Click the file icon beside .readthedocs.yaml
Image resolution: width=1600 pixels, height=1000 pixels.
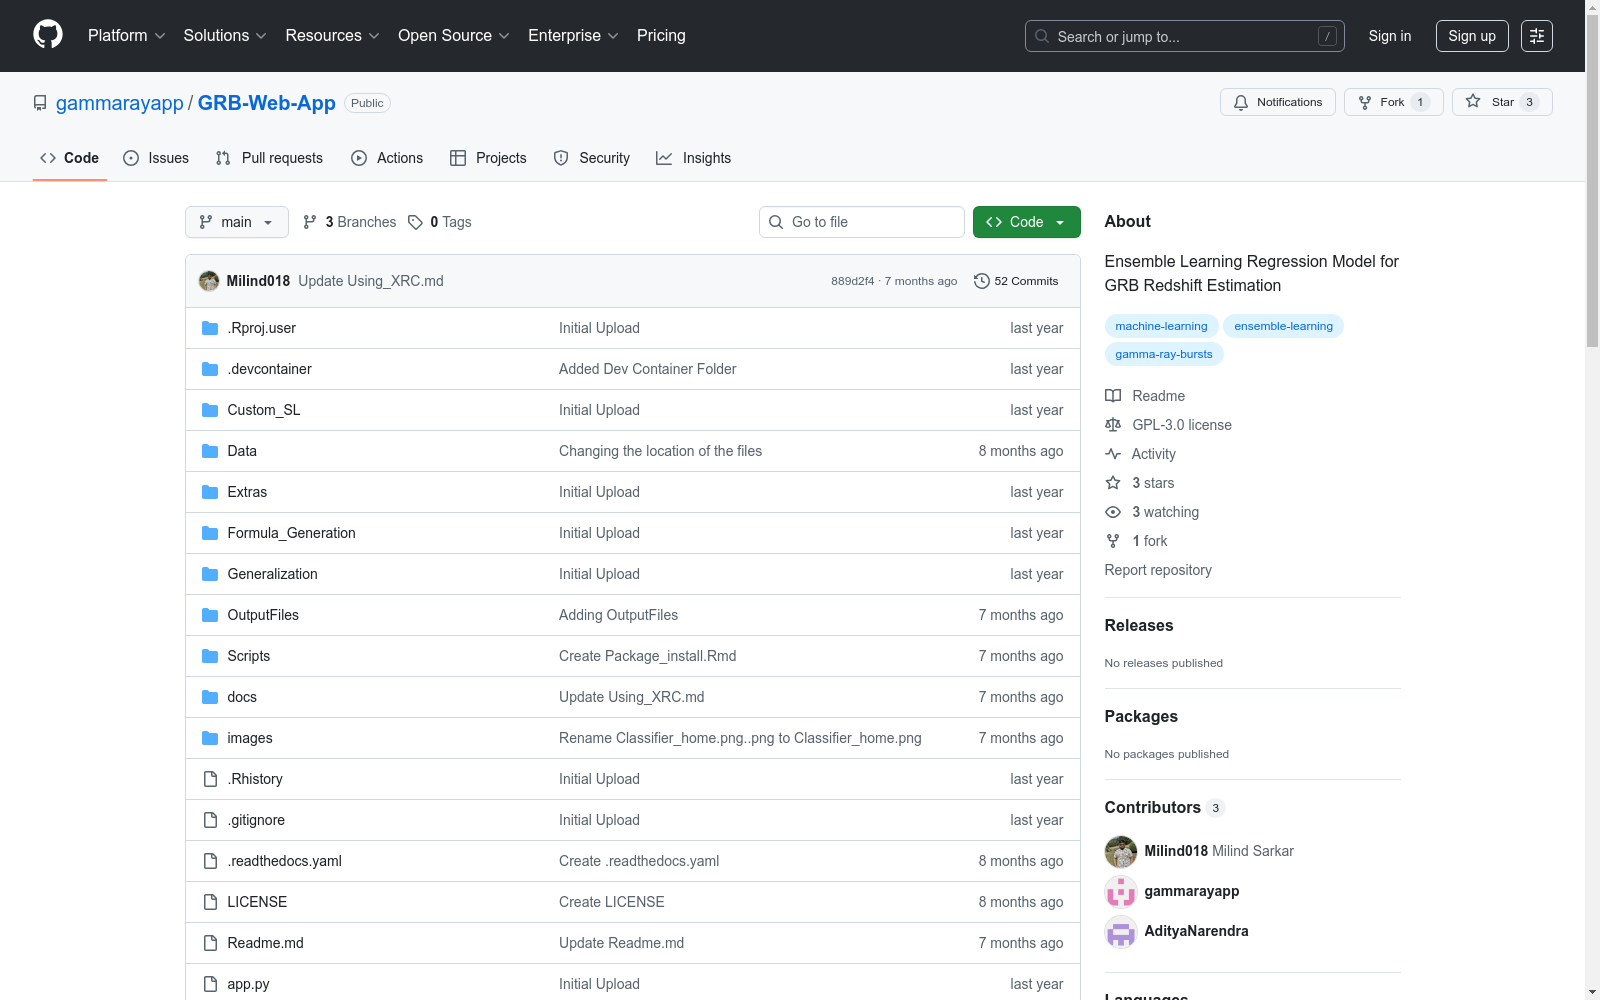(x=210, y=861)
